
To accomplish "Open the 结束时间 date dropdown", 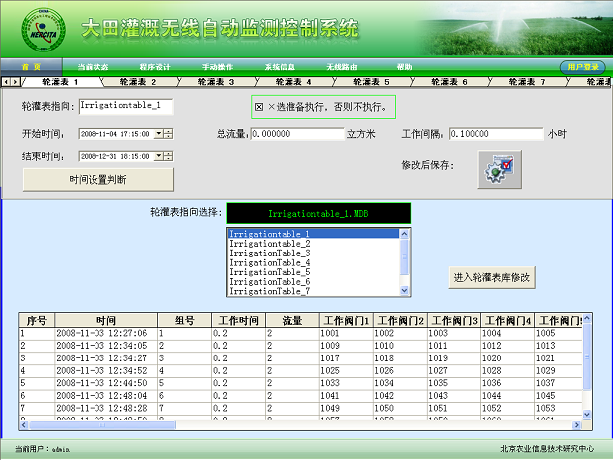I will (159, 156).
